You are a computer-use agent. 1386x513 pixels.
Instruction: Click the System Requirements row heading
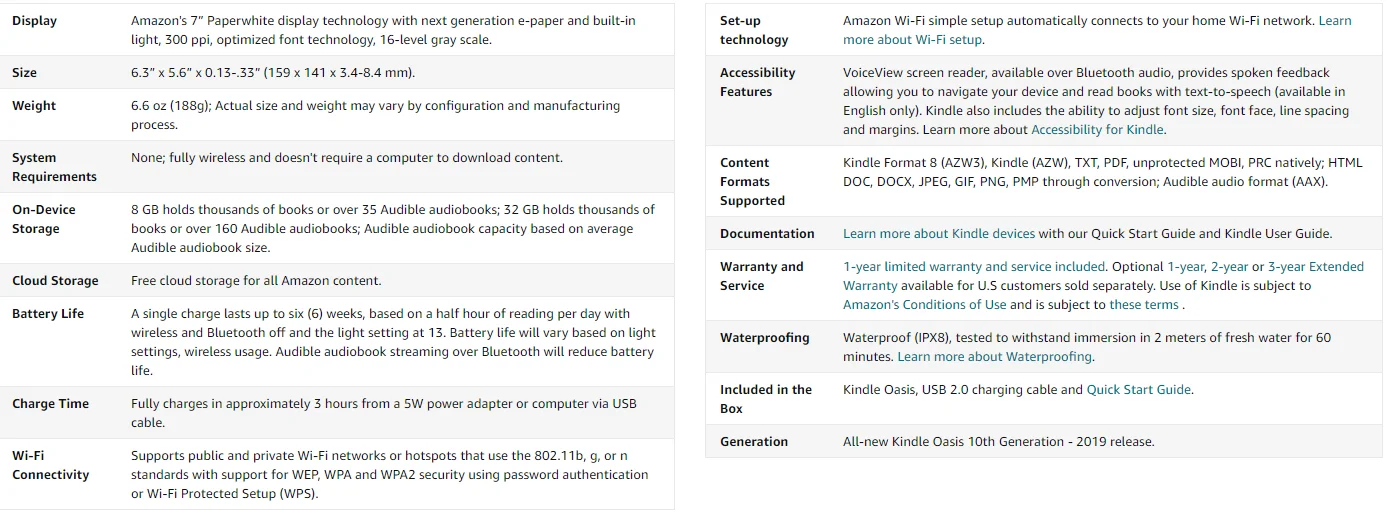[x=54, y=167]
